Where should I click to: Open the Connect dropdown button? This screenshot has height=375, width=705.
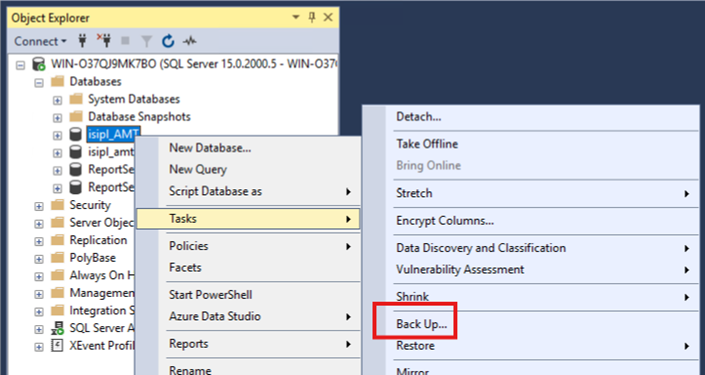(x=40, y=41)
